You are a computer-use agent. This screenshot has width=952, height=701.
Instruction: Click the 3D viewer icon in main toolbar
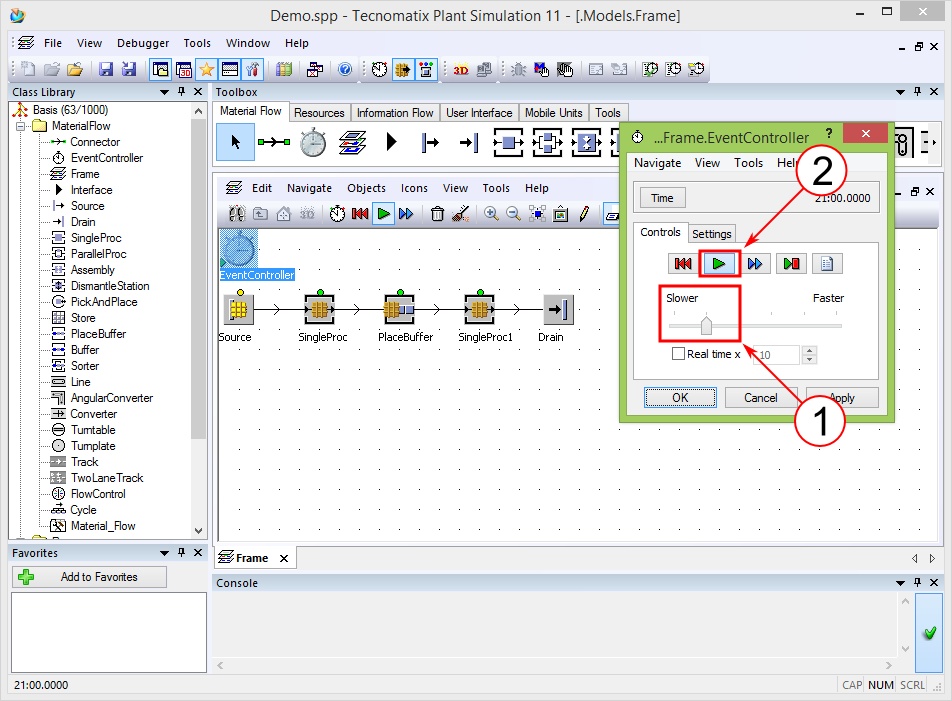461,70
